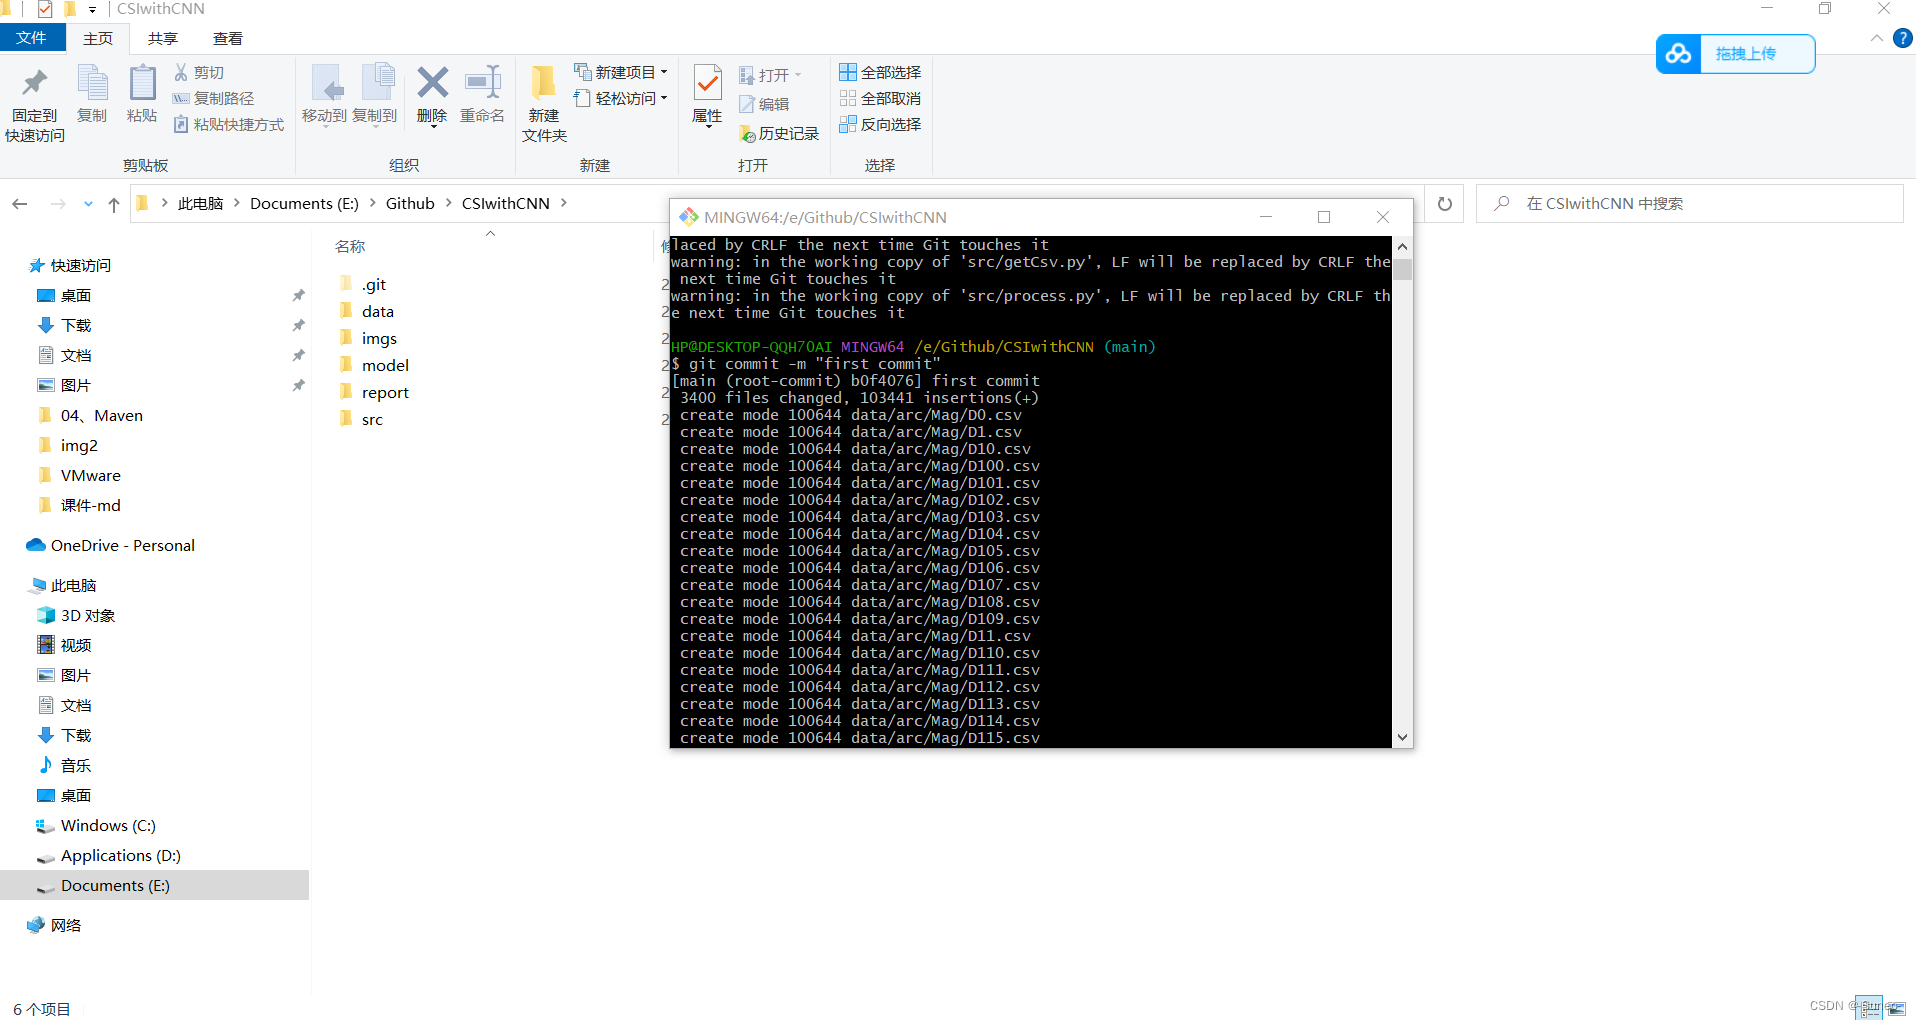
Task: Open History (历史记录)
Action: (x=779, y=134)
